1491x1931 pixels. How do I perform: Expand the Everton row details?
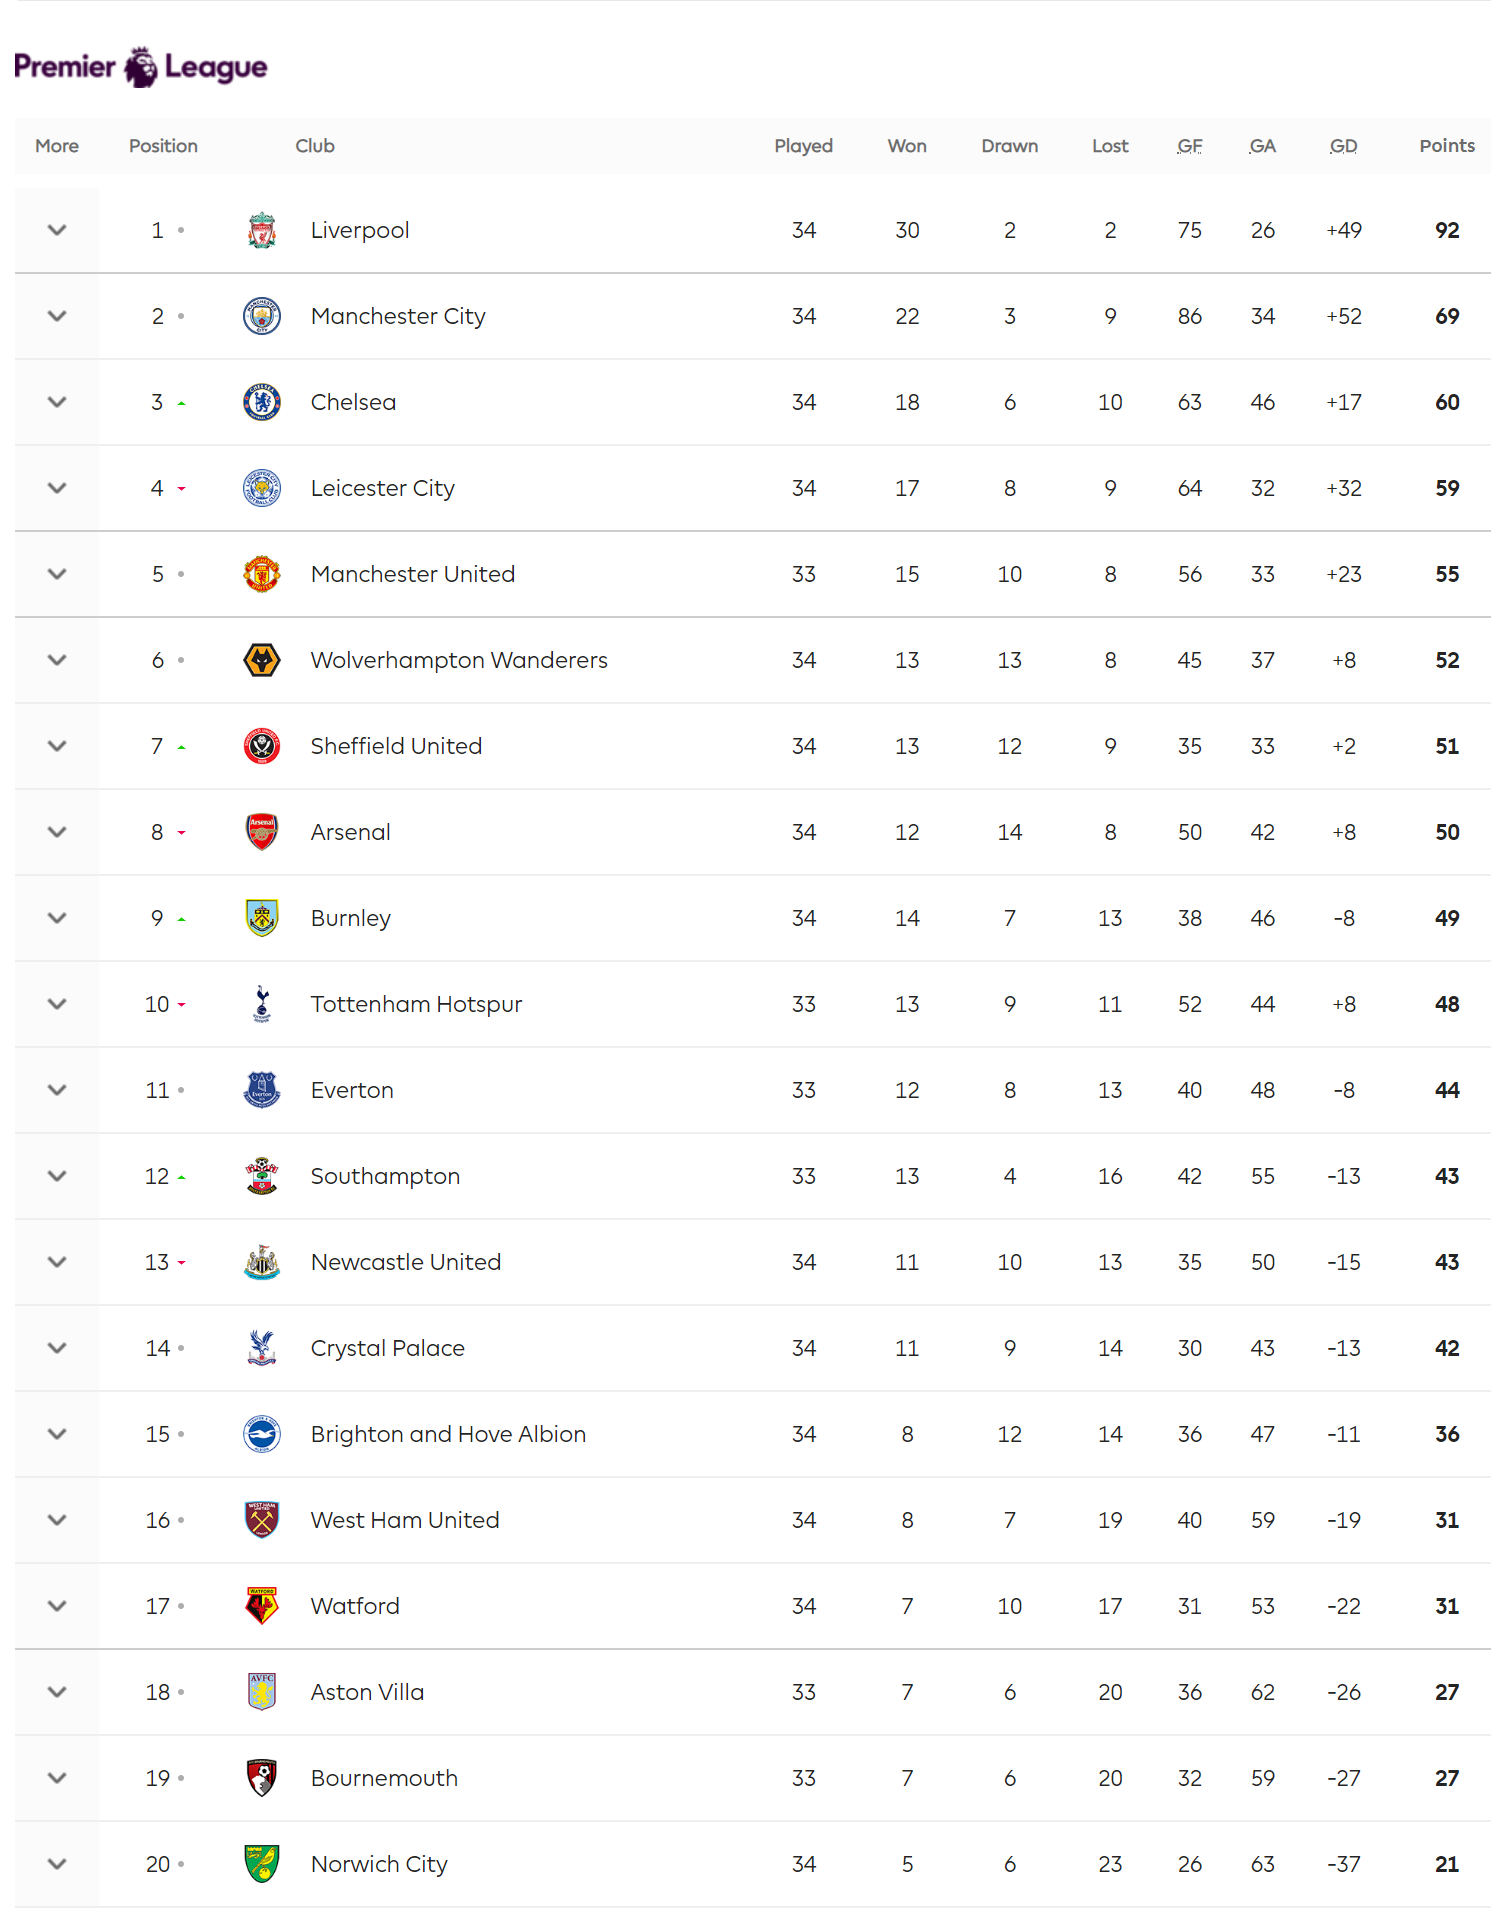57,1090
